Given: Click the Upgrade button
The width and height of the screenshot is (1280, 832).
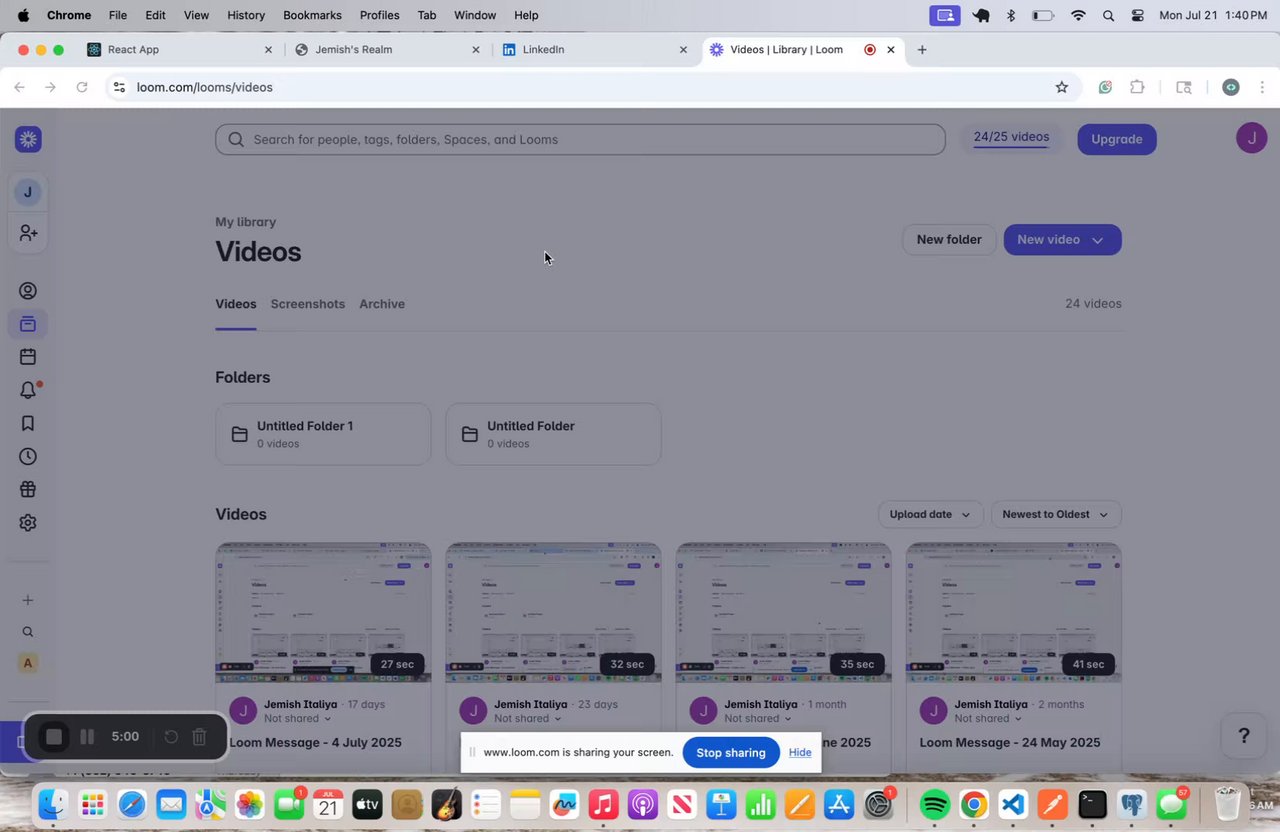Looking at the screenshot, I should (x=1117, y=139).
